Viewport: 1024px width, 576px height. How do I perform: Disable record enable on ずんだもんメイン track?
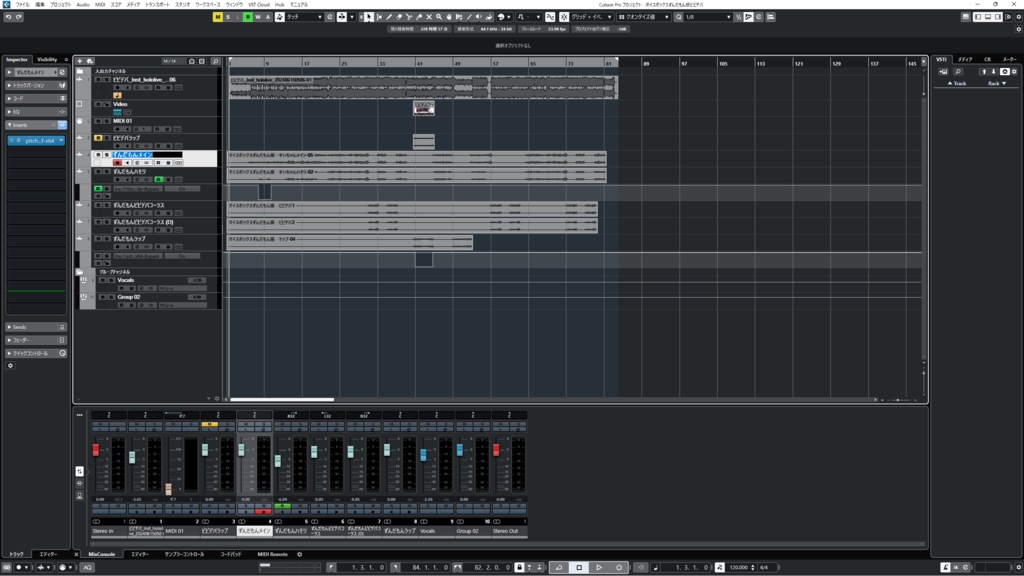[x=118, y=163]
